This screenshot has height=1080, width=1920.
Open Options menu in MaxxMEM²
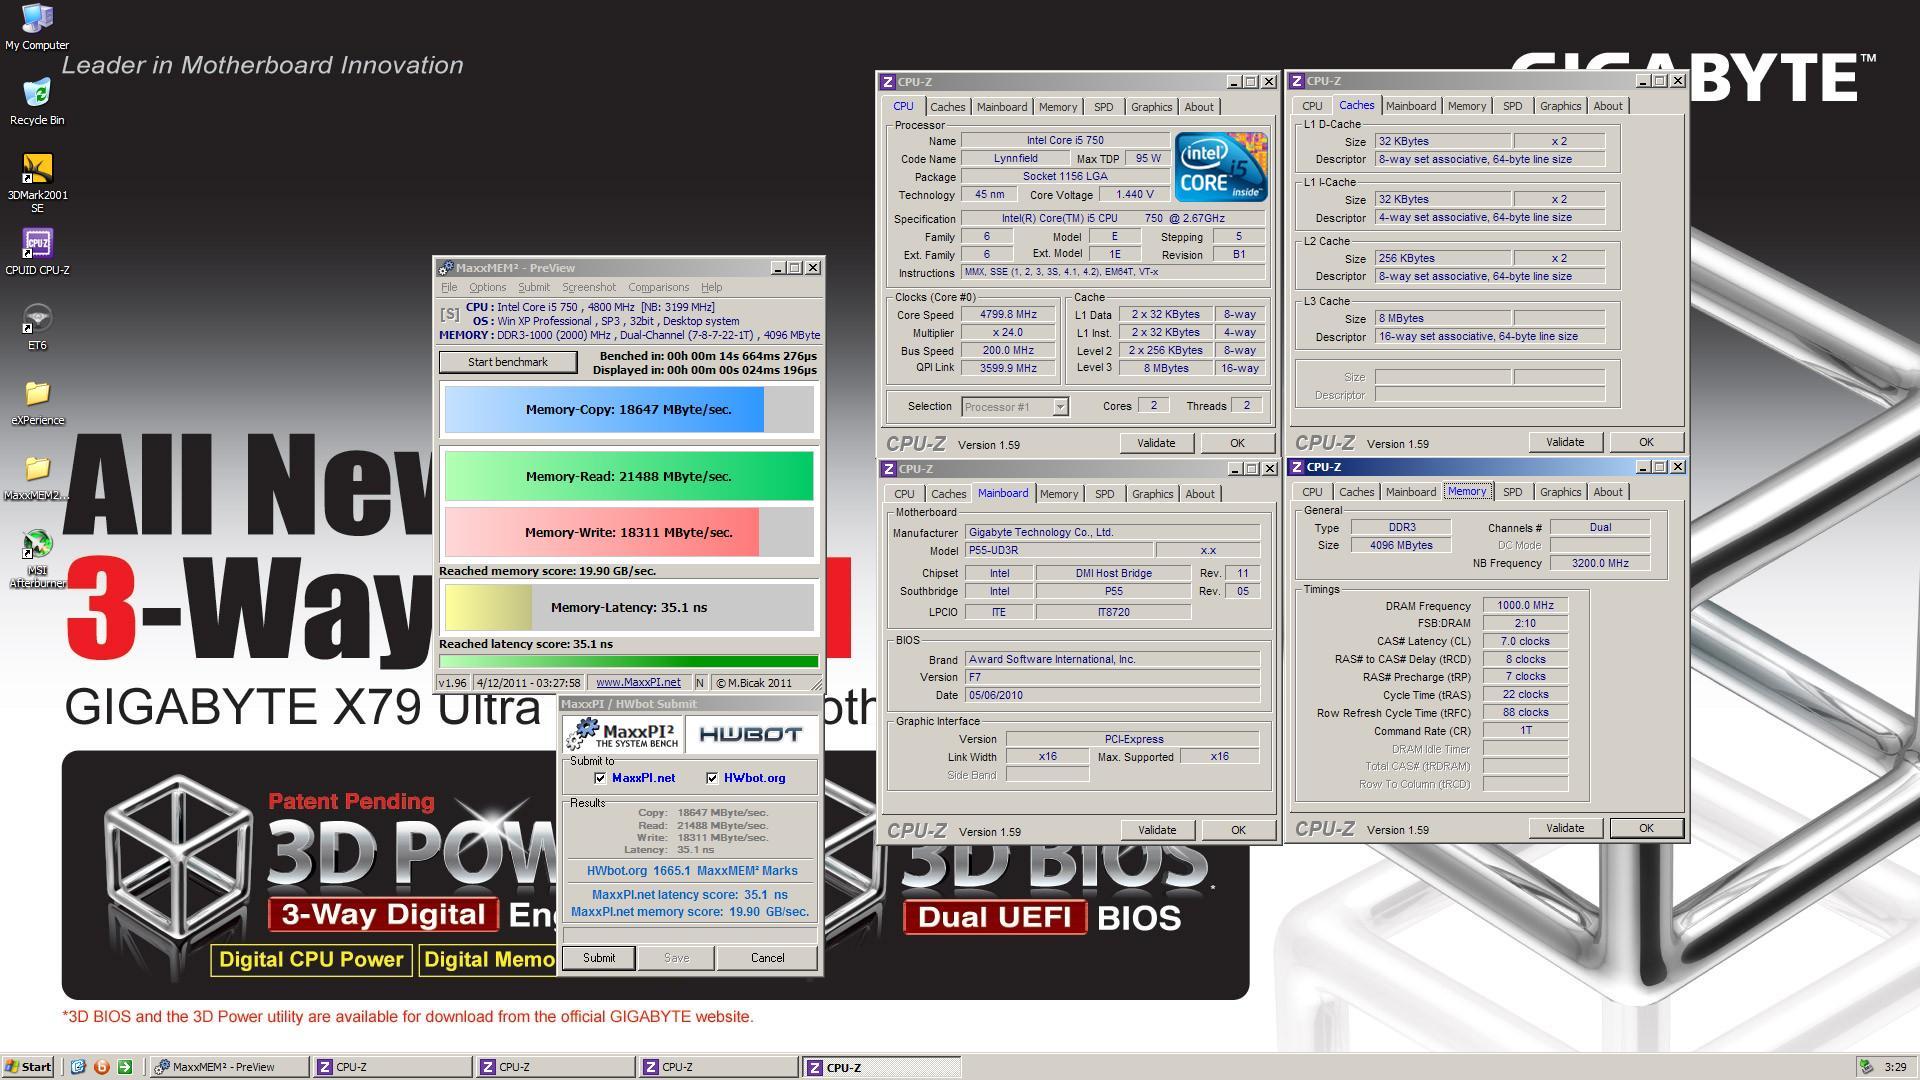[x=488, y=287]
